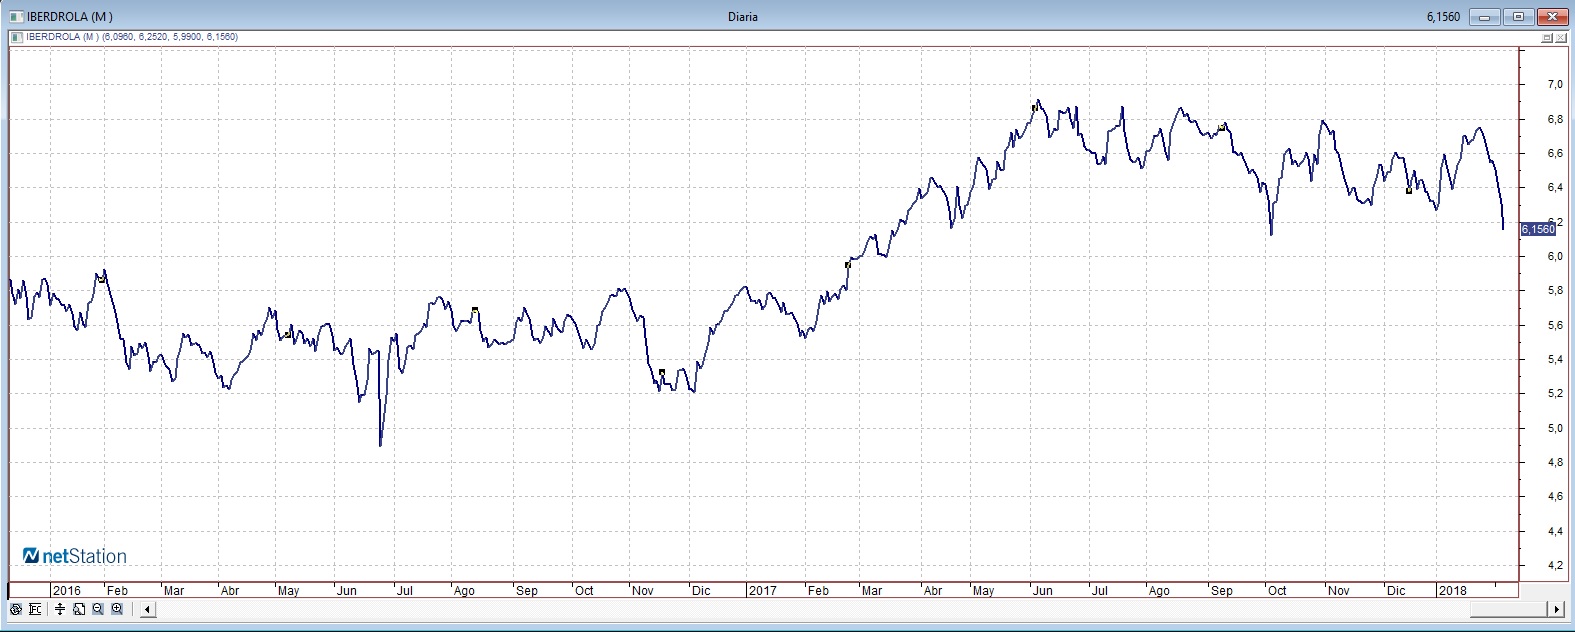Click the marker at the August 2016 line point
The height and width of the screenshot is (632, 1575).
point(475,310)
